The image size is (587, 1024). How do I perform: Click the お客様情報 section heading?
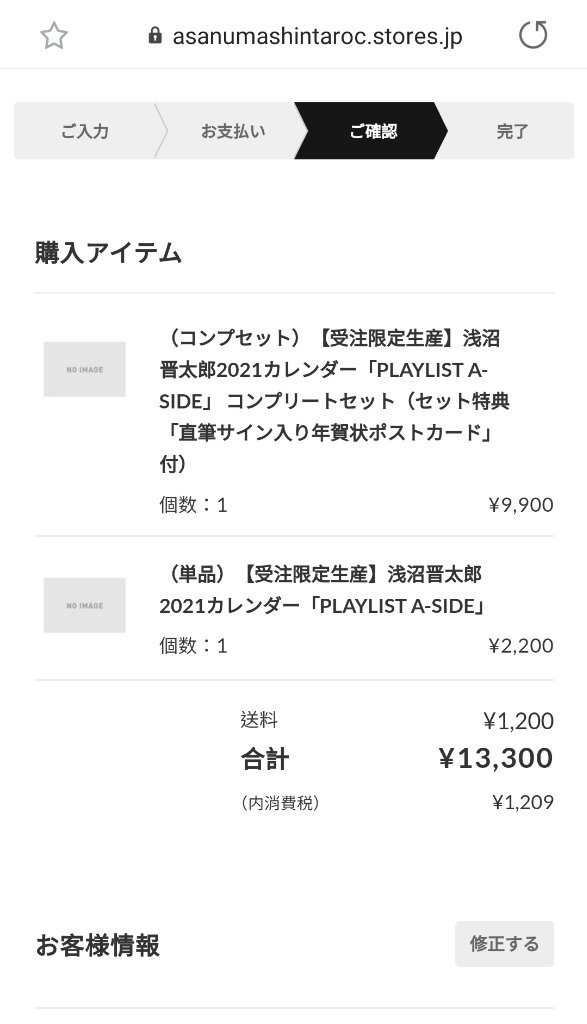(97, 945)
